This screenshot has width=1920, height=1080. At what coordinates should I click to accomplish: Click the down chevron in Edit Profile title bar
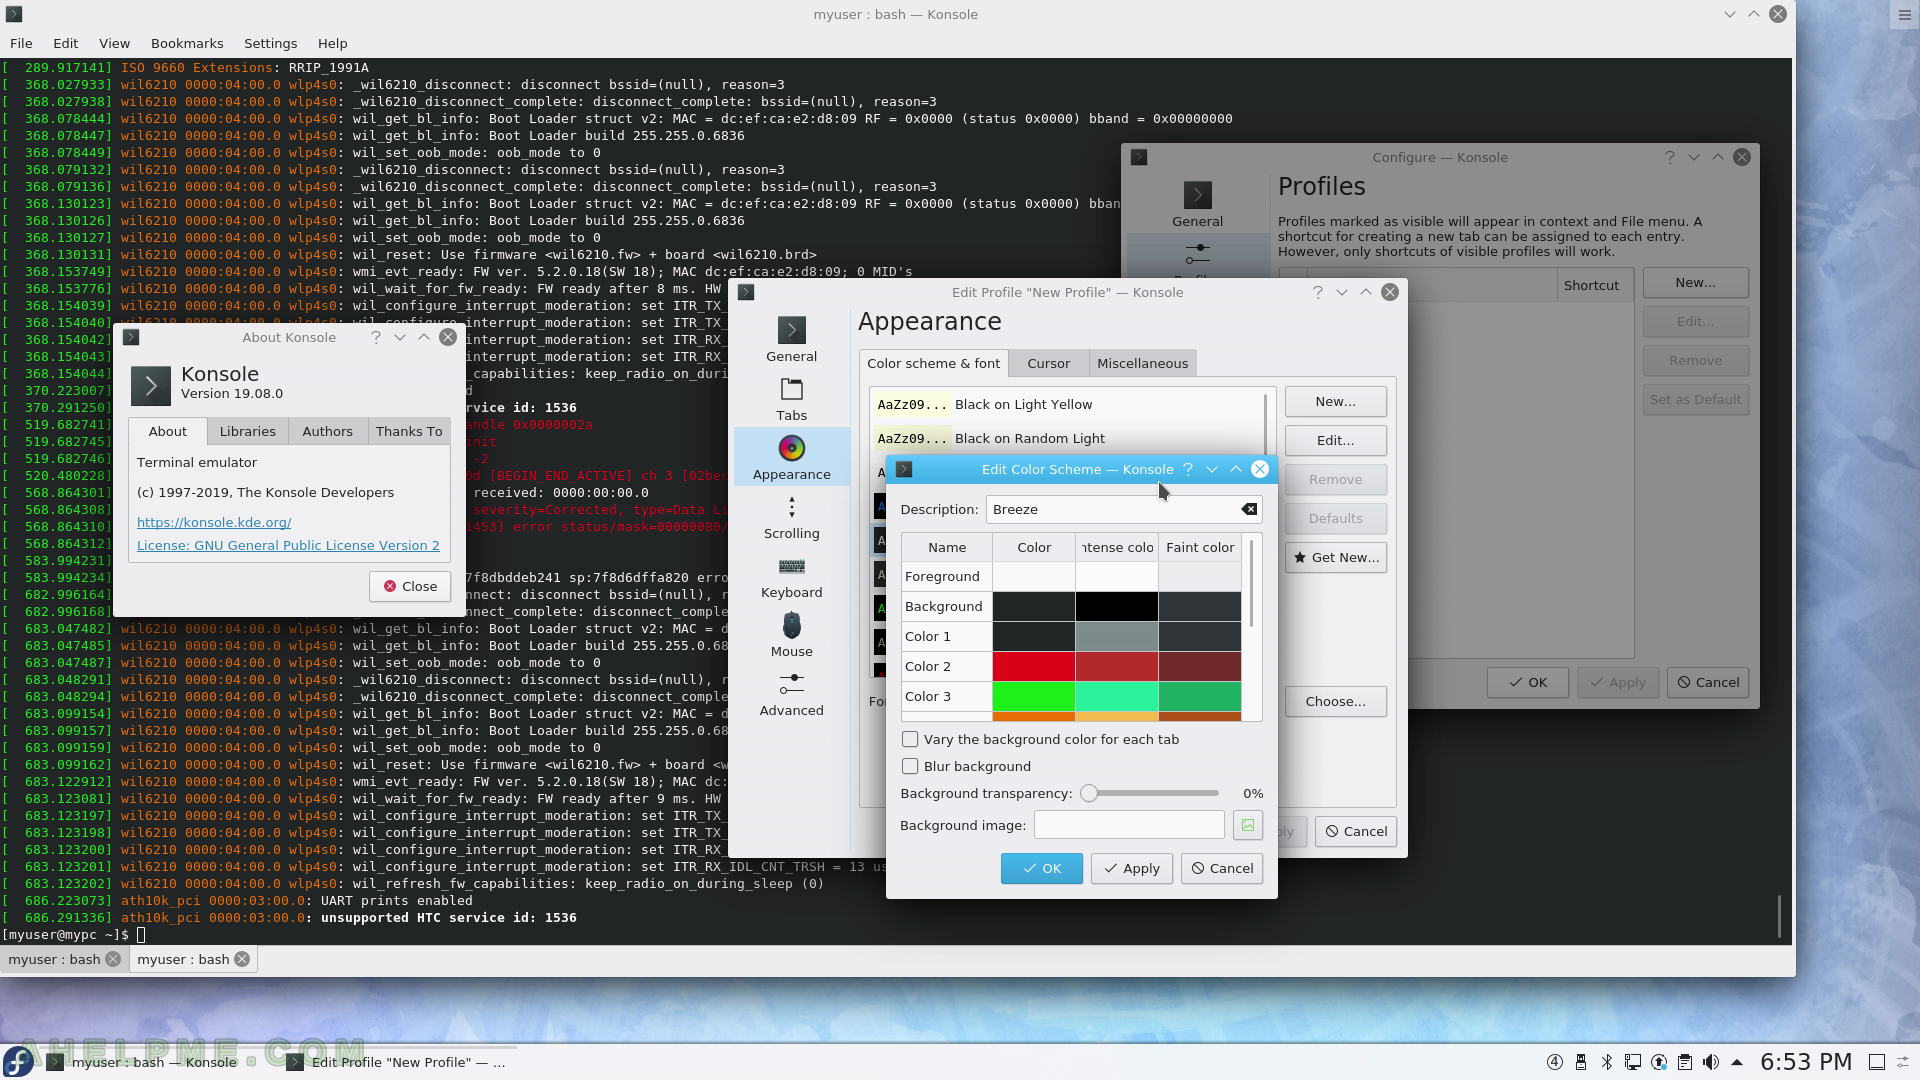[x=1342, y=292]
